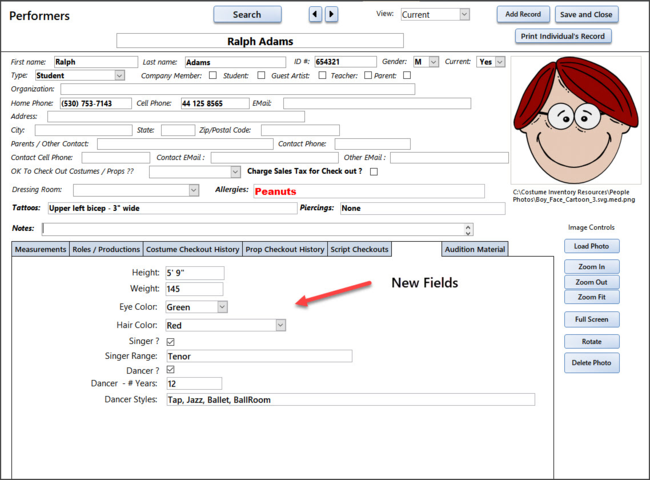This screenshot has height=480, width=650.
Task: Open the View dropdown showing Current
Action: point(465,15)
